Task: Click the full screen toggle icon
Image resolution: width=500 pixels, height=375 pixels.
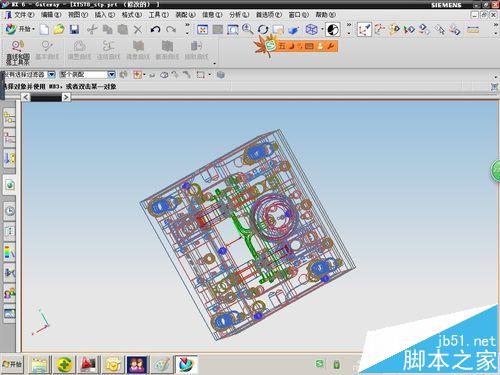Action: point(494,87)
